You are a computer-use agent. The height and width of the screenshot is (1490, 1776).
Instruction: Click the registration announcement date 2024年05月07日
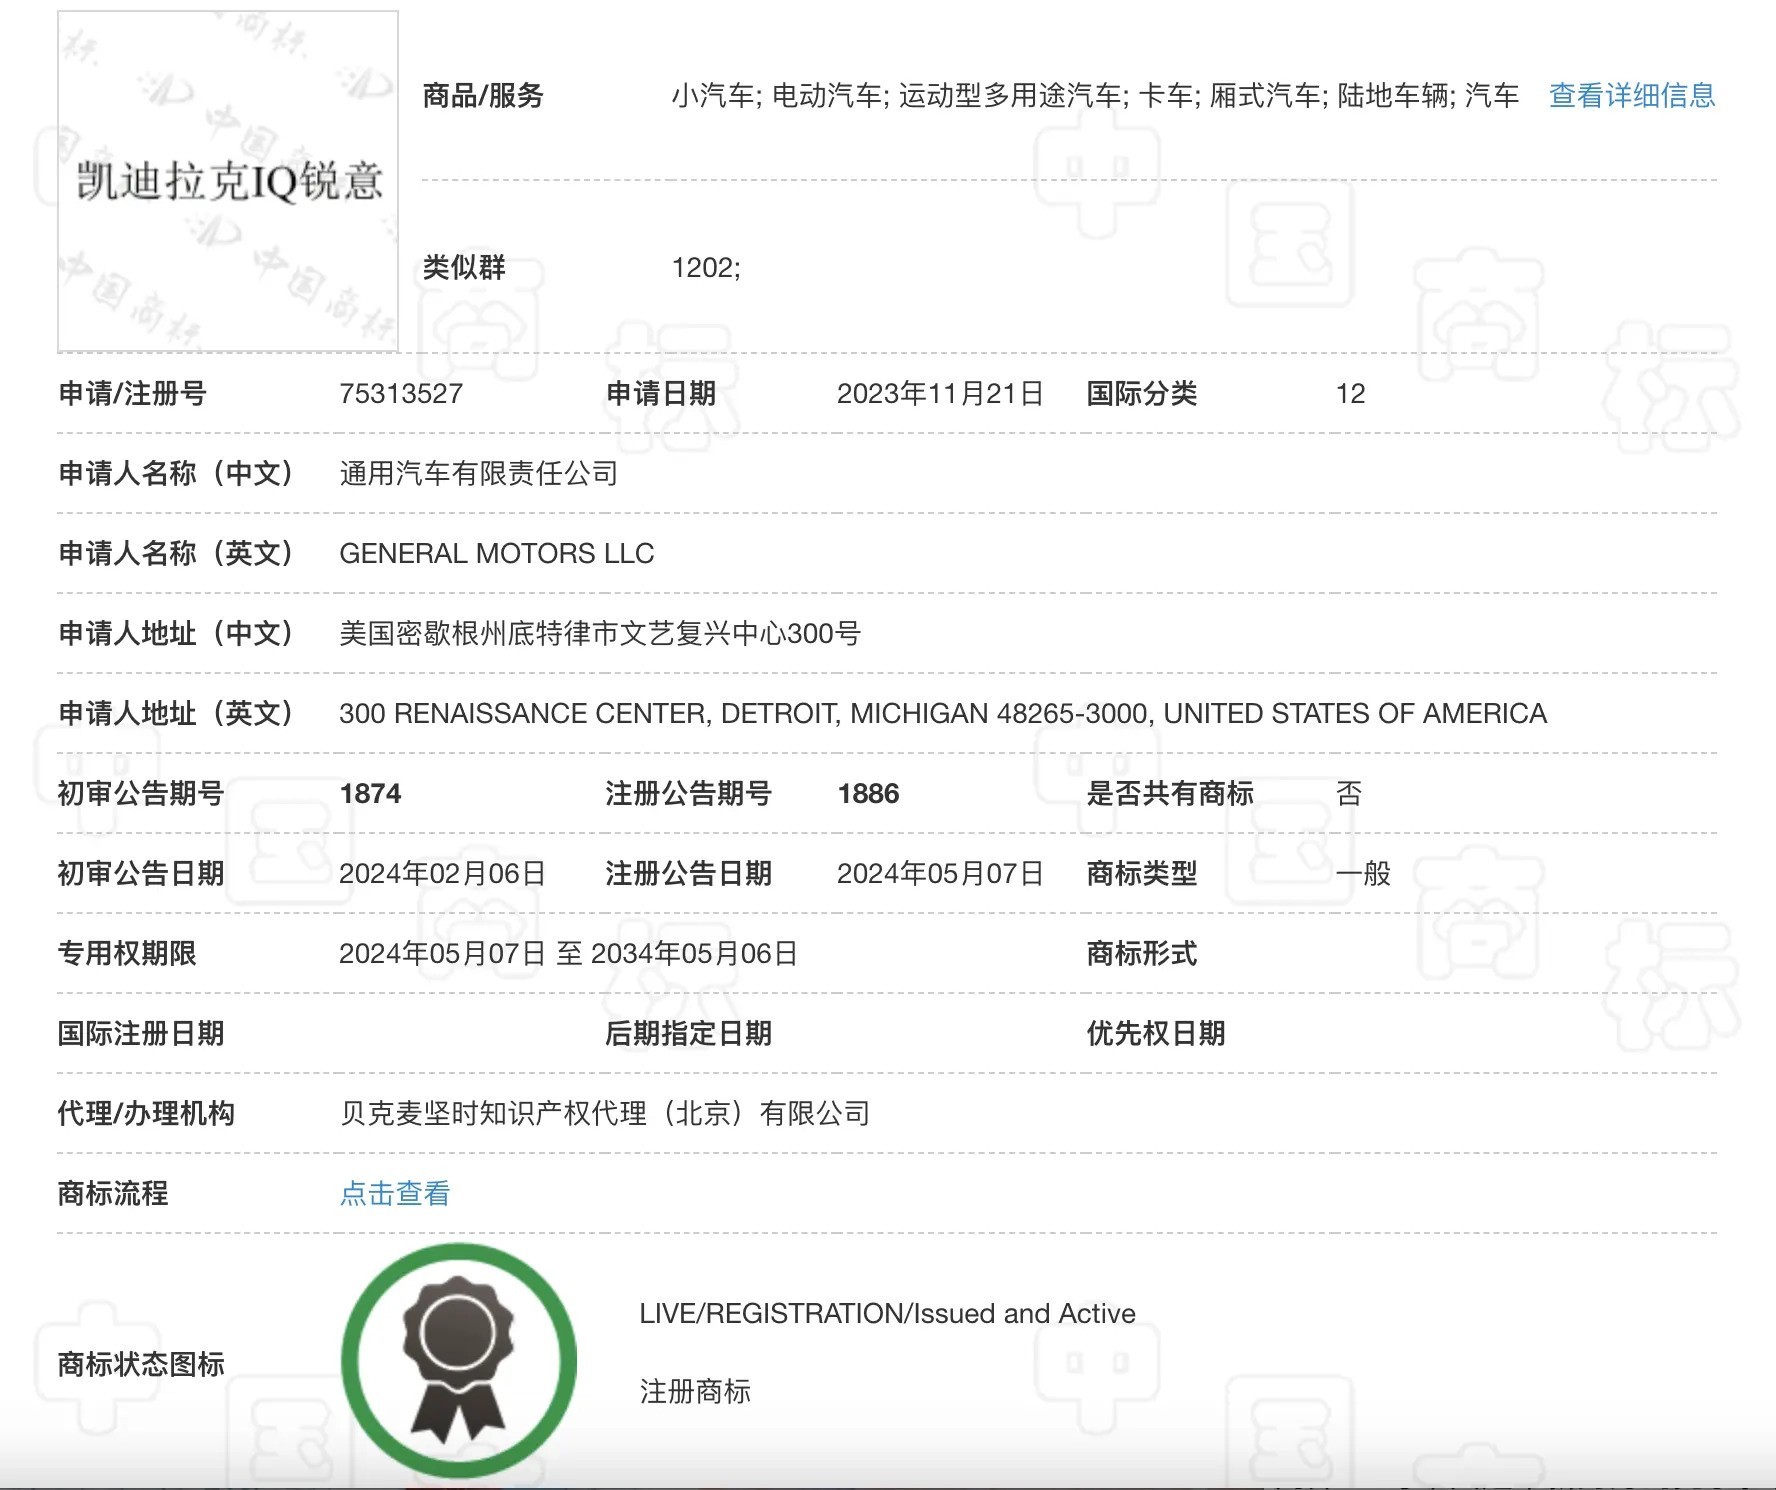pos(939,874)
